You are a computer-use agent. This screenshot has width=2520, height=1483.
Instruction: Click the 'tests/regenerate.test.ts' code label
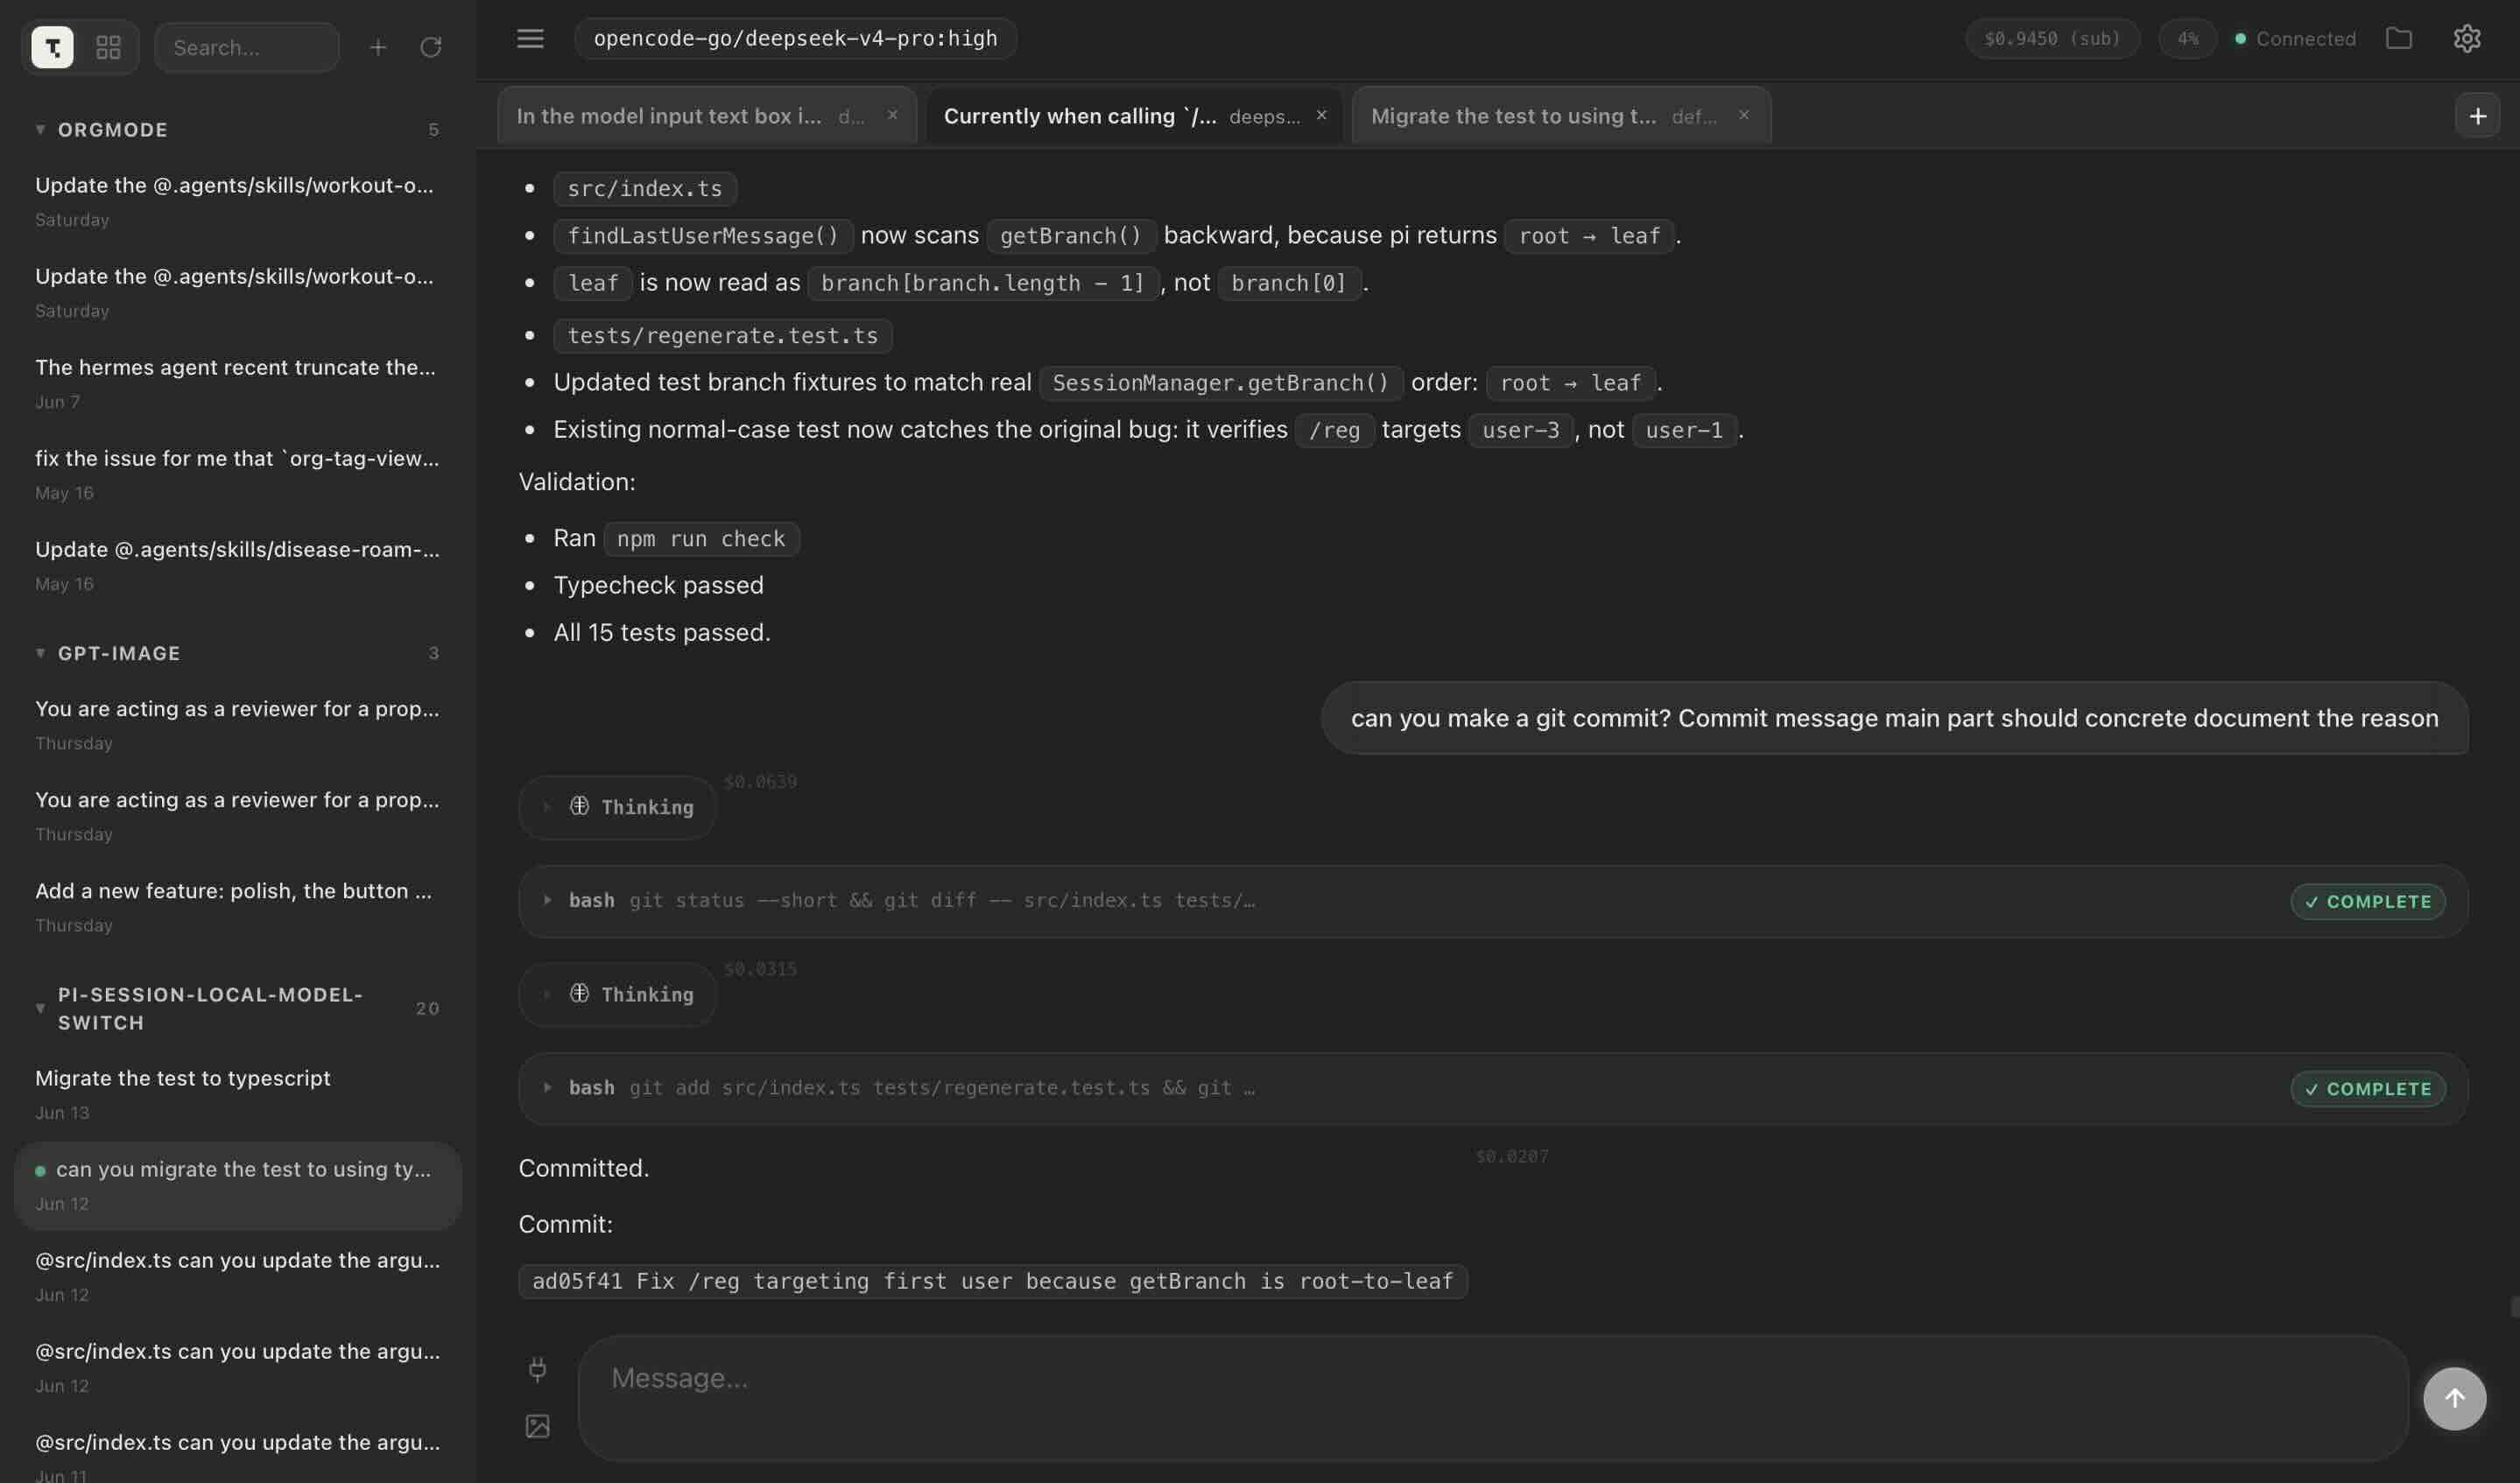722,335
